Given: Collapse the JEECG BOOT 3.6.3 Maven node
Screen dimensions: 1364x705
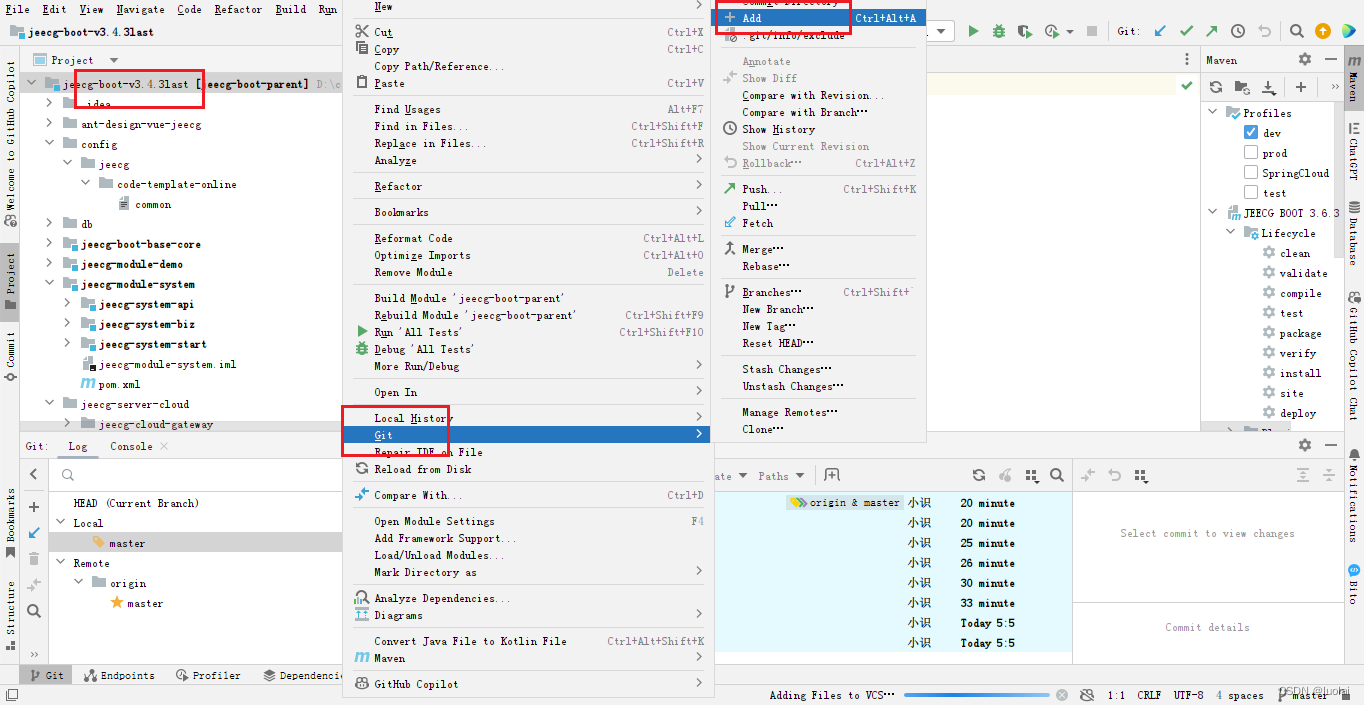Looking at the screenshot, I should click(x=1214, y=212).
